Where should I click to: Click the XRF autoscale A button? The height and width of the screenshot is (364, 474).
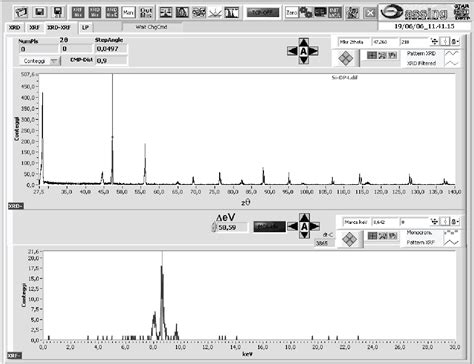[304, 227]
